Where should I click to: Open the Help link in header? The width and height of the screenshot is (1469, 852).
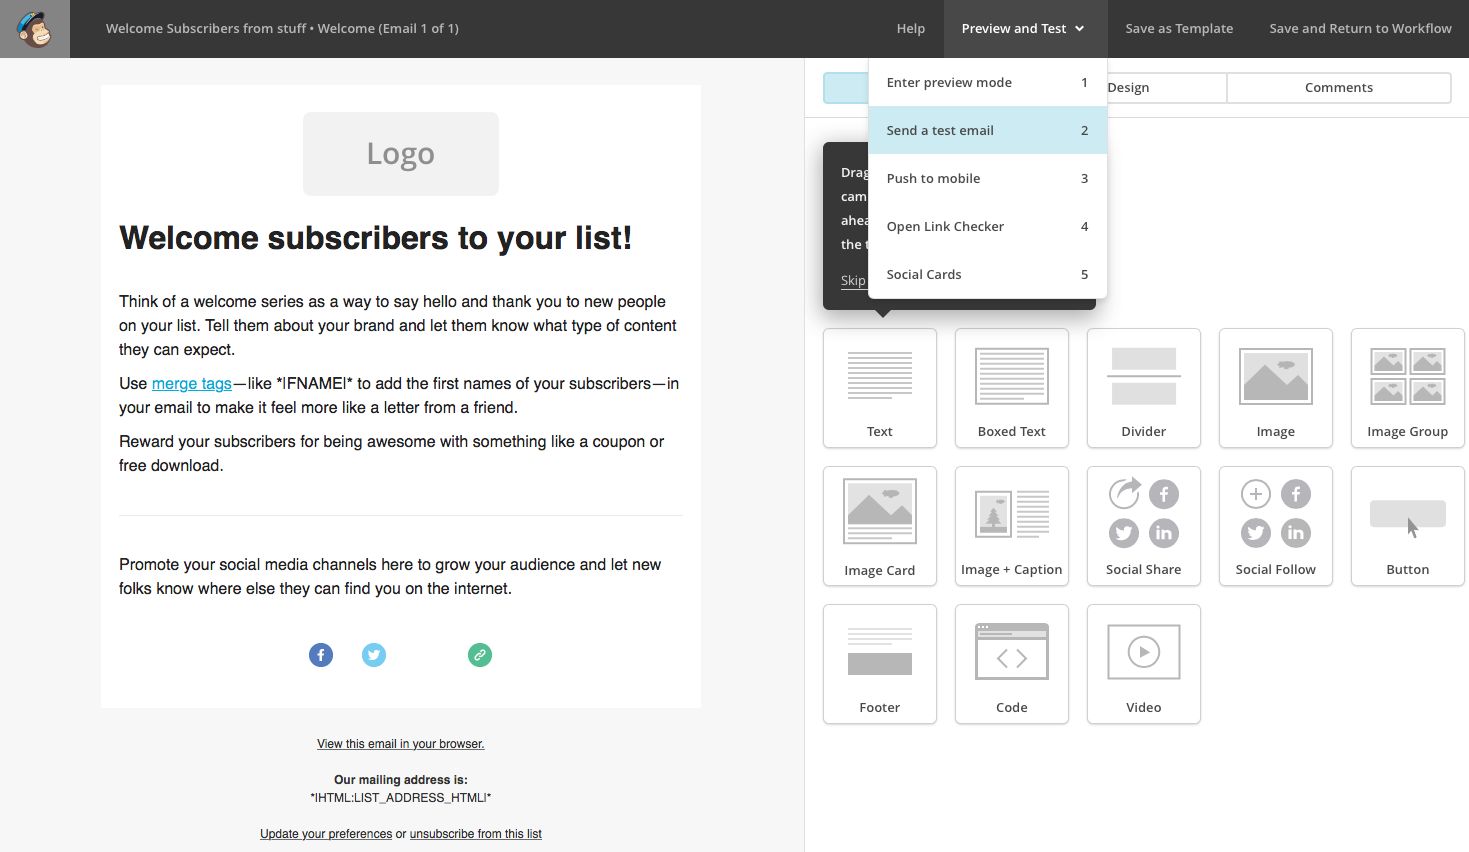pyautogui.click(x=911, y=29)
